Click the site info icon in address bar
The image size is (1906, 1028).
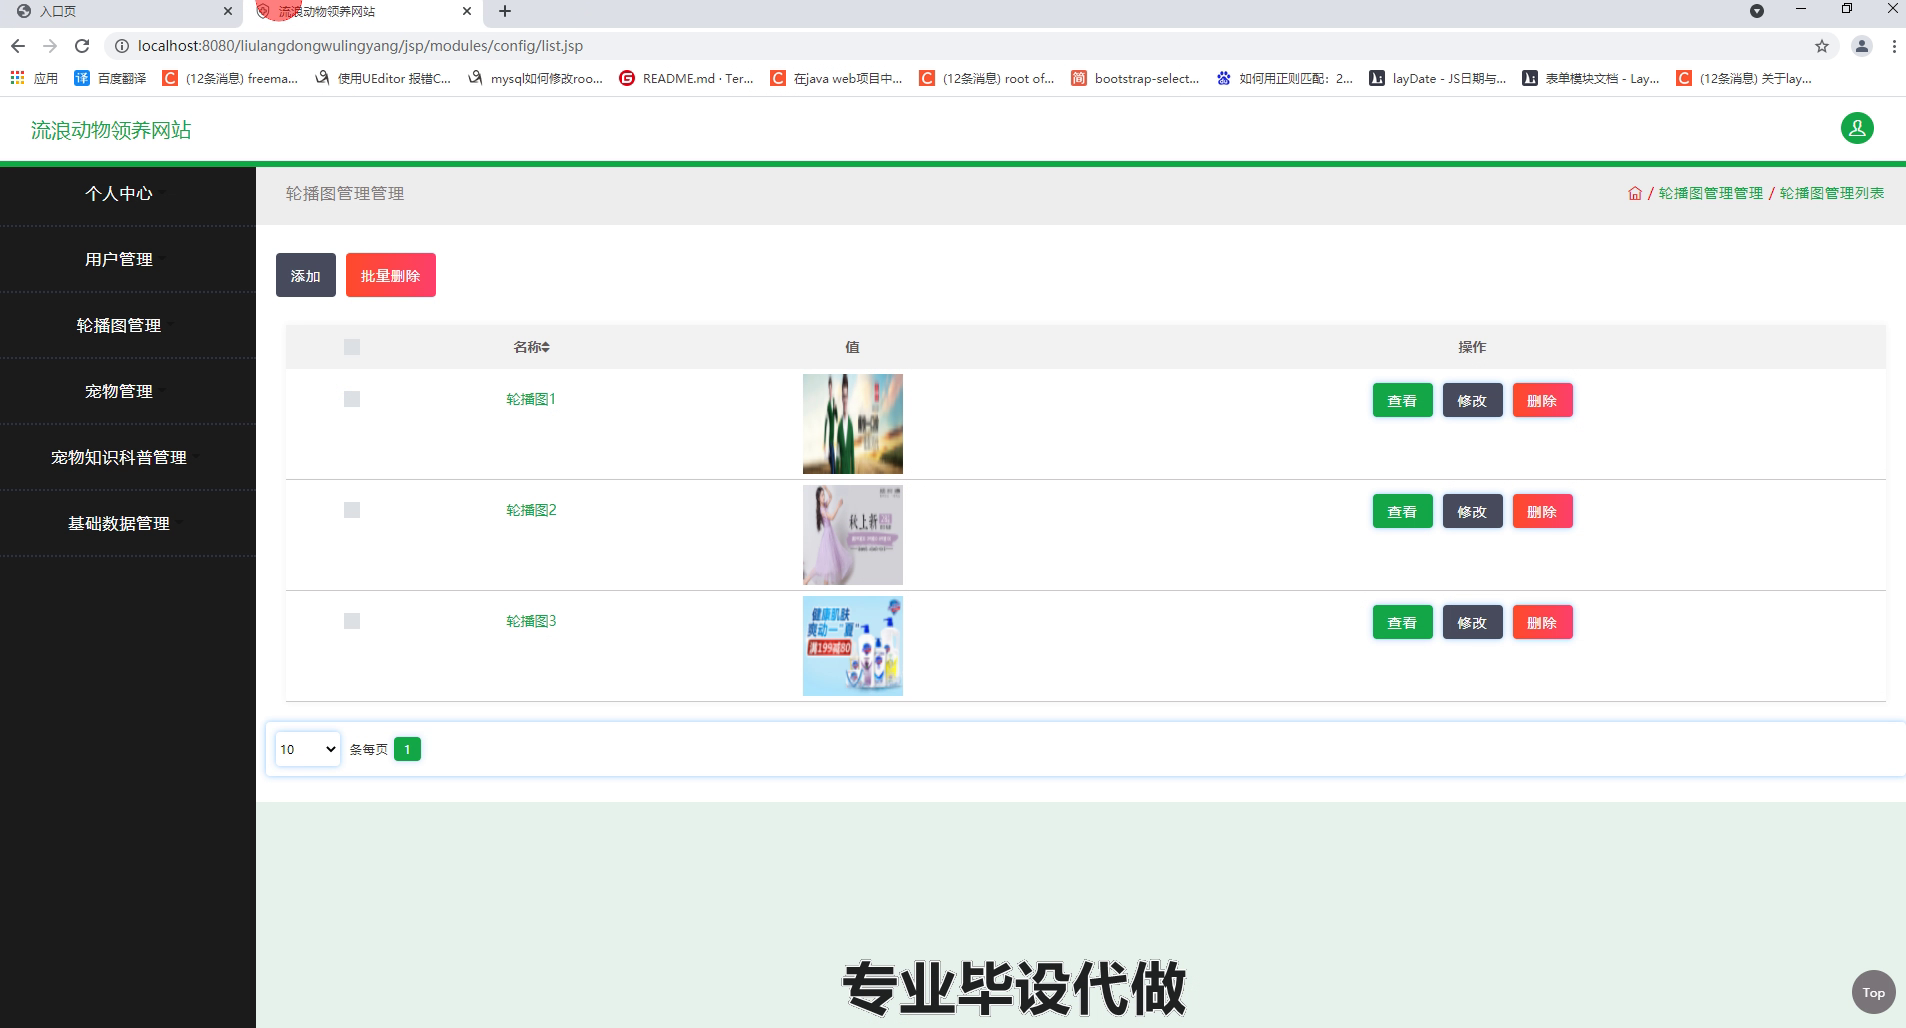[121, 46]
